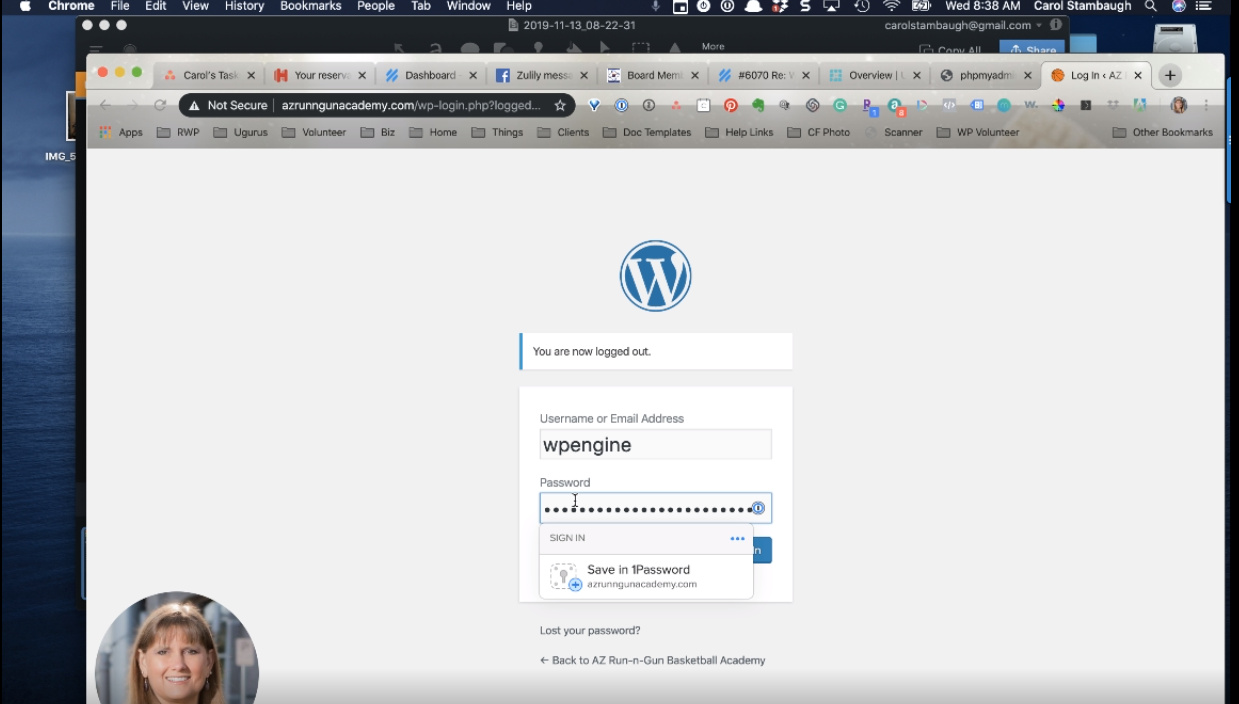Screen dimensions: 1239x704
Task: Switch to the Dashboard tab
Action: pyautogui.click(x=431, y=75)
